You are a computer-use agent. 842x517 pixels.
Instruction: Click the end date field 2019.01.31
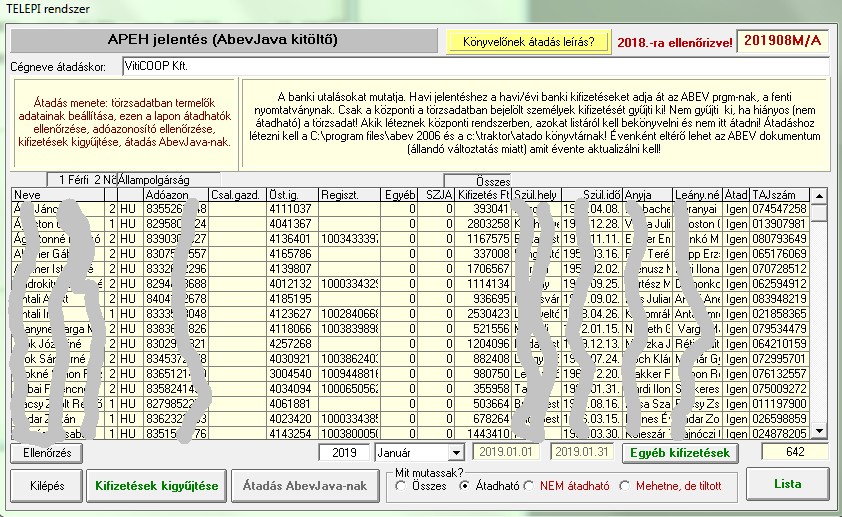(x=582, y=452)
